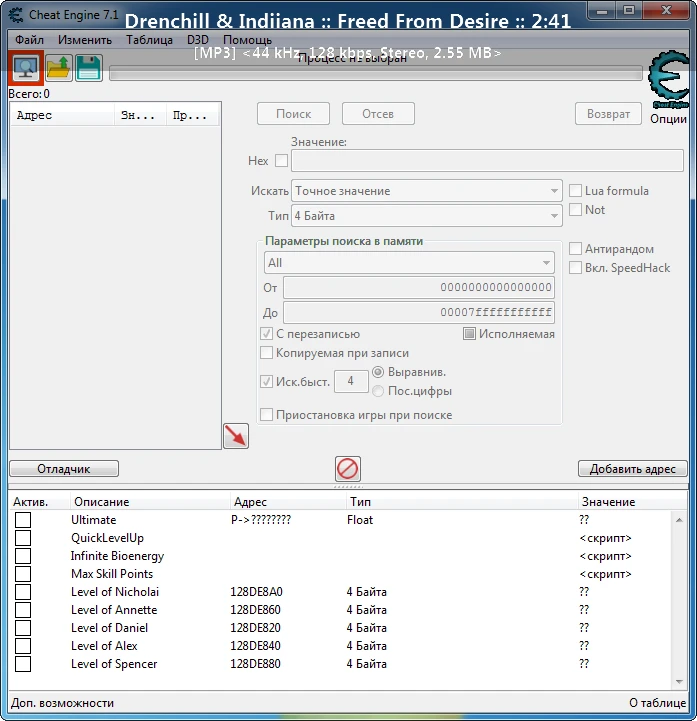Clear the address list with red circle icon
Screen dimensions: 697x721
point(348,469)
